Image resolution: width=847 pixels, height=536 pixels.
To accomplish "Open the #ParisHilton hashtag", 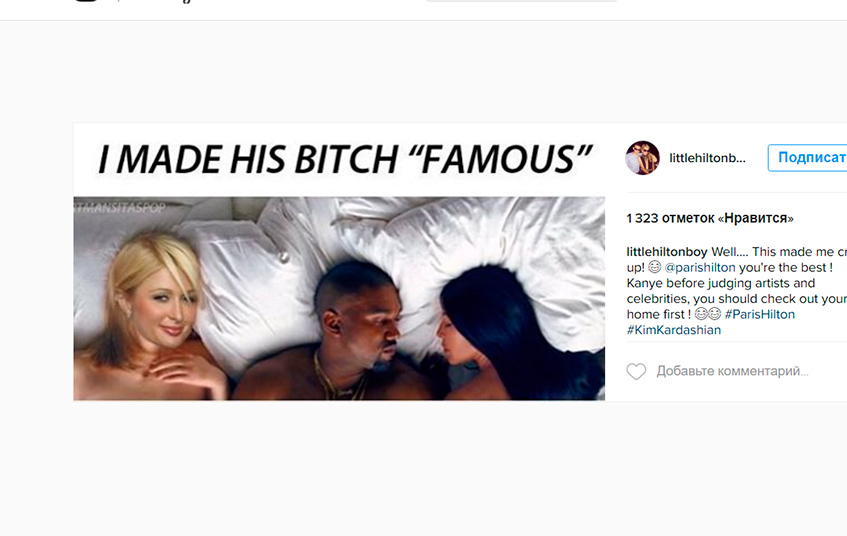I will click(759, 314).
